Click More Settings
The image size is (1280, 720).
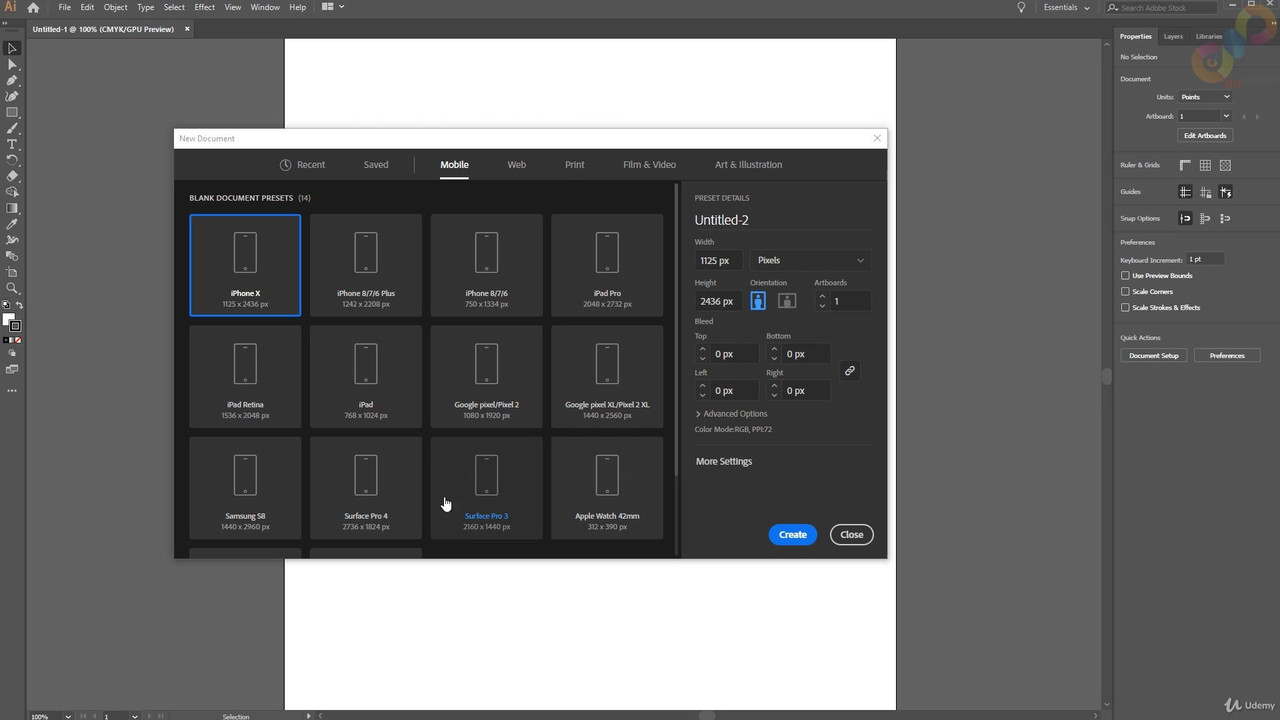tap(724, 462)
